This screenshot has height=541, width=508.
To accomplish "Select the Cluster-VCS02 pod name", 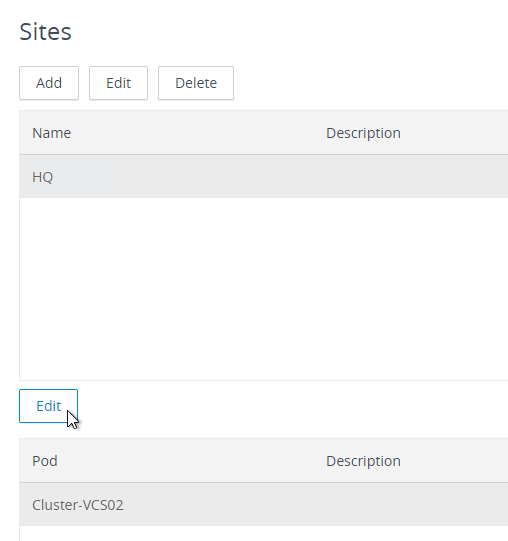I will click(78, 505).
